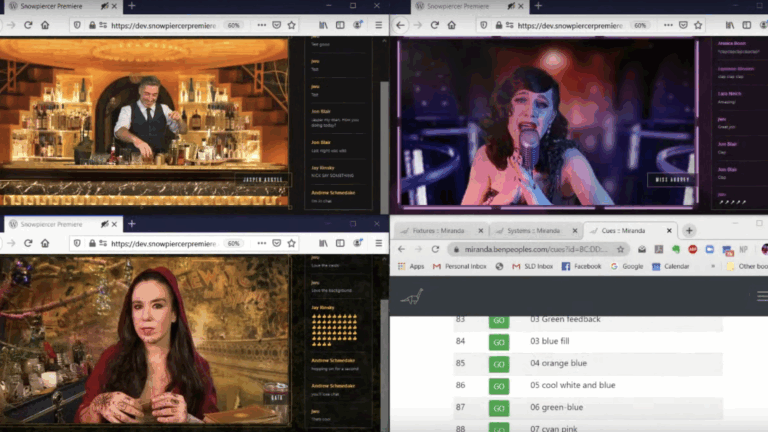
Task: Open Firefox account in top-left window
Action: click(x=358, y=24)
